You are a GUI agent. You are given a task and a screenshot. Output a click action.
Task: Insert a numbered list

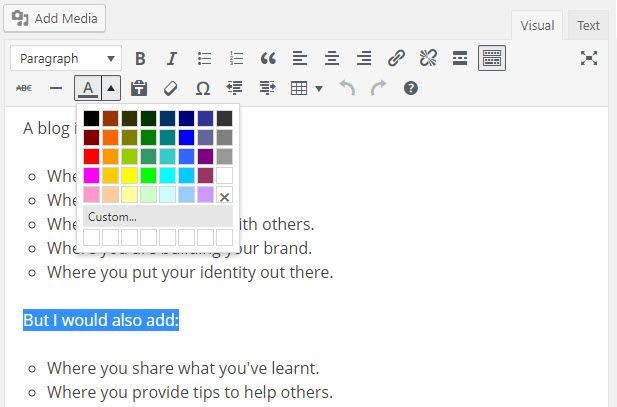(236, 59)
